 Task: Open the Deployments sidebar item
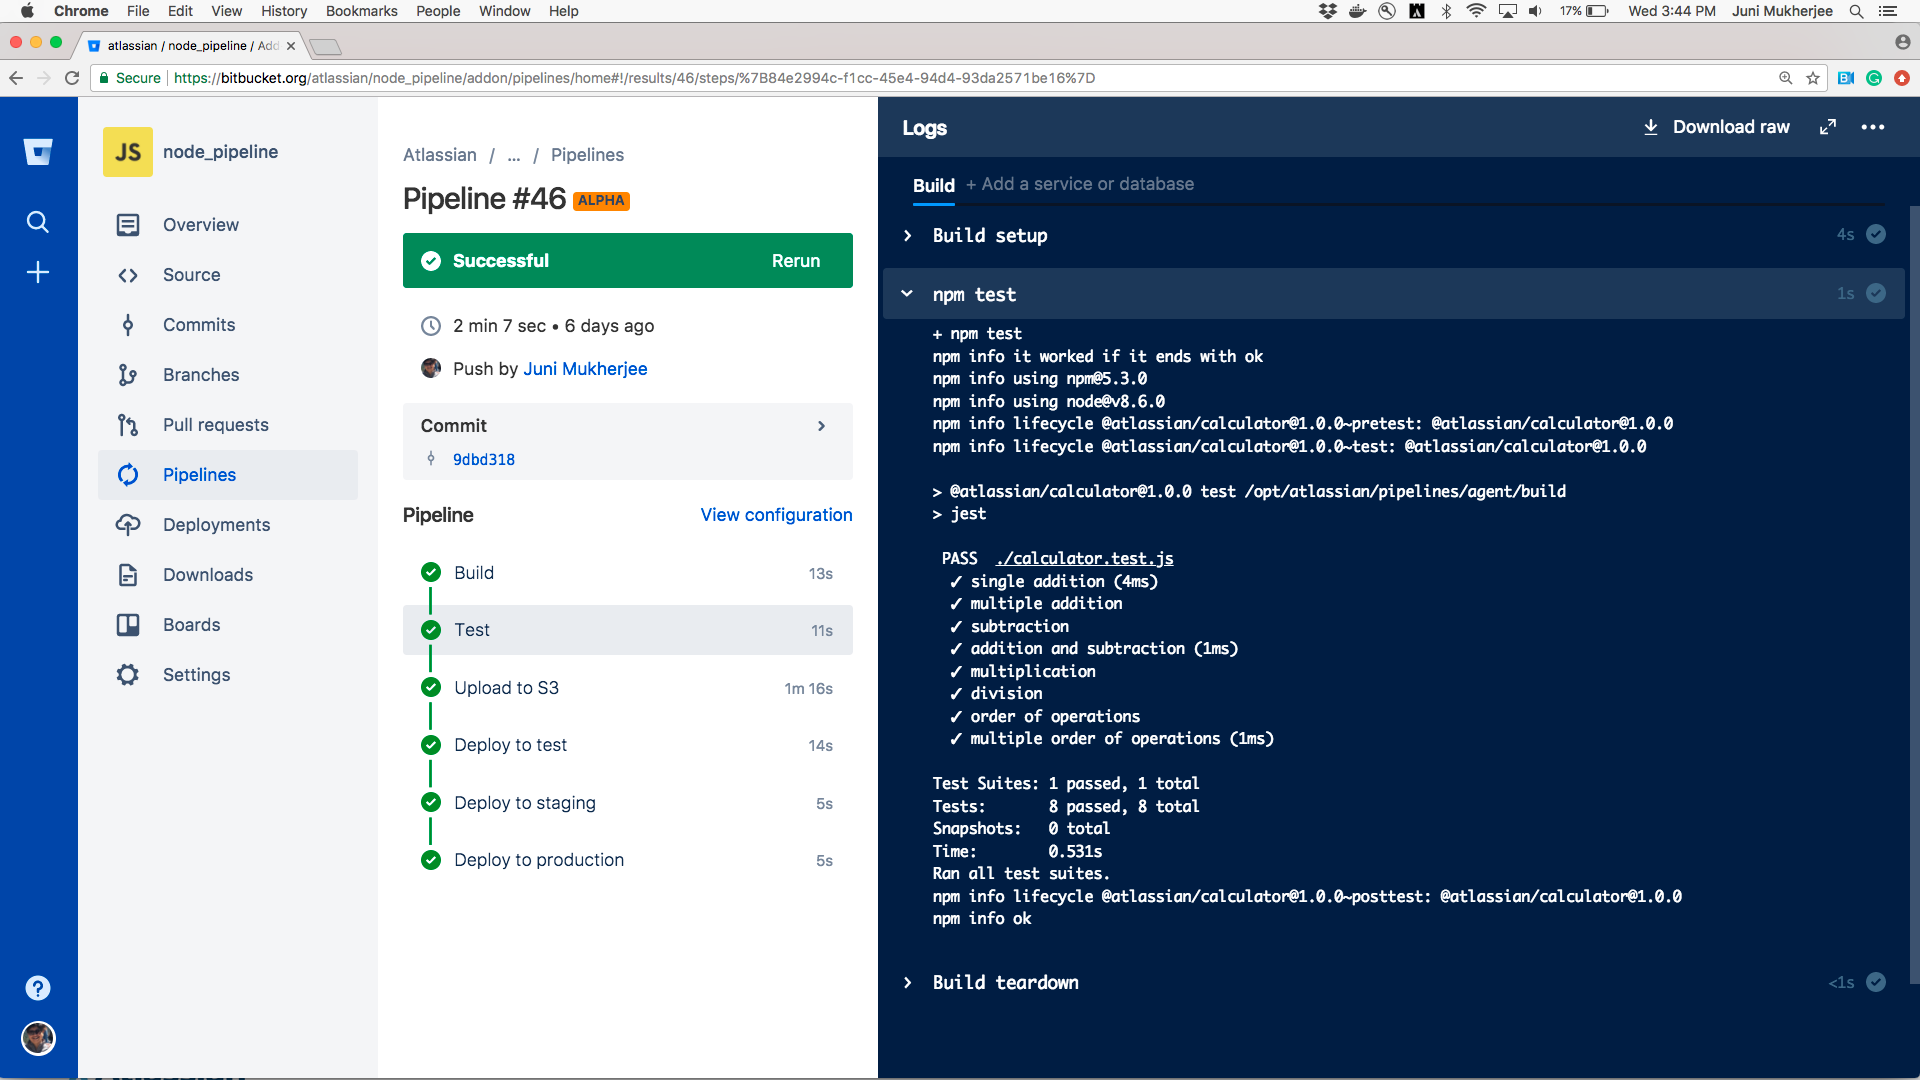216,525
